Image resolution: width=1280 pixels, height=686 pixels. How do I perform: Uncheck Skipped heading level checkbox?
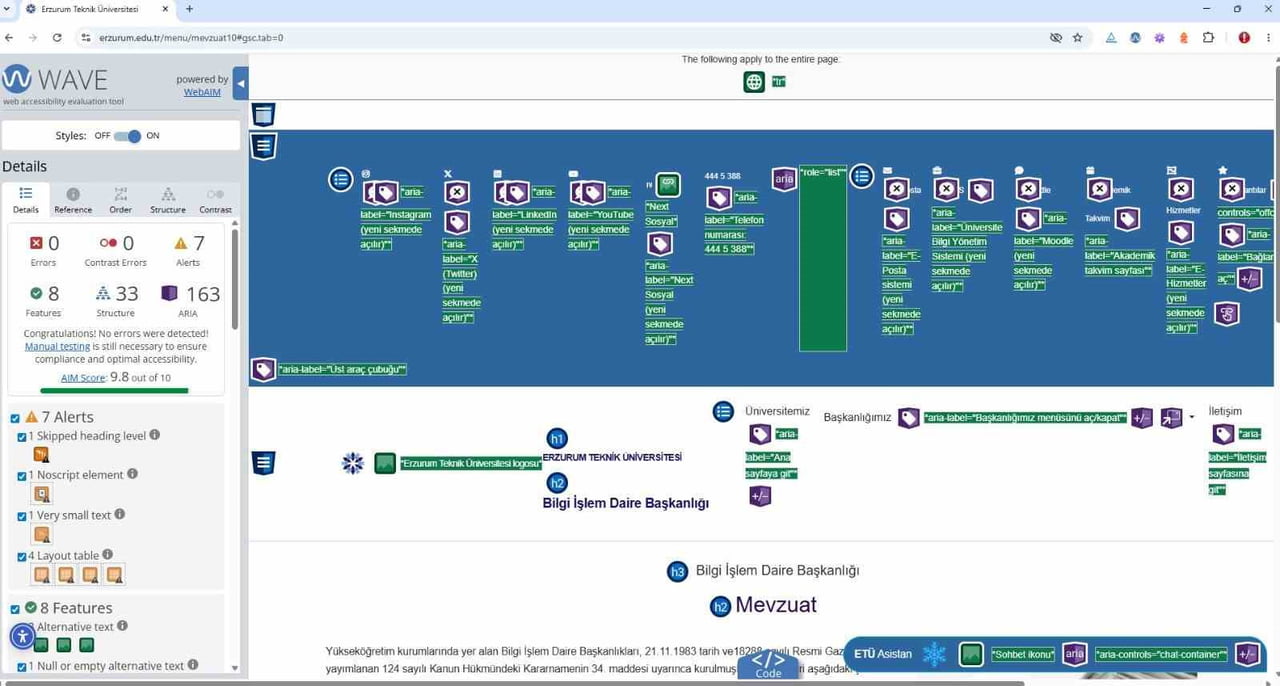click(x=22, y=437)
